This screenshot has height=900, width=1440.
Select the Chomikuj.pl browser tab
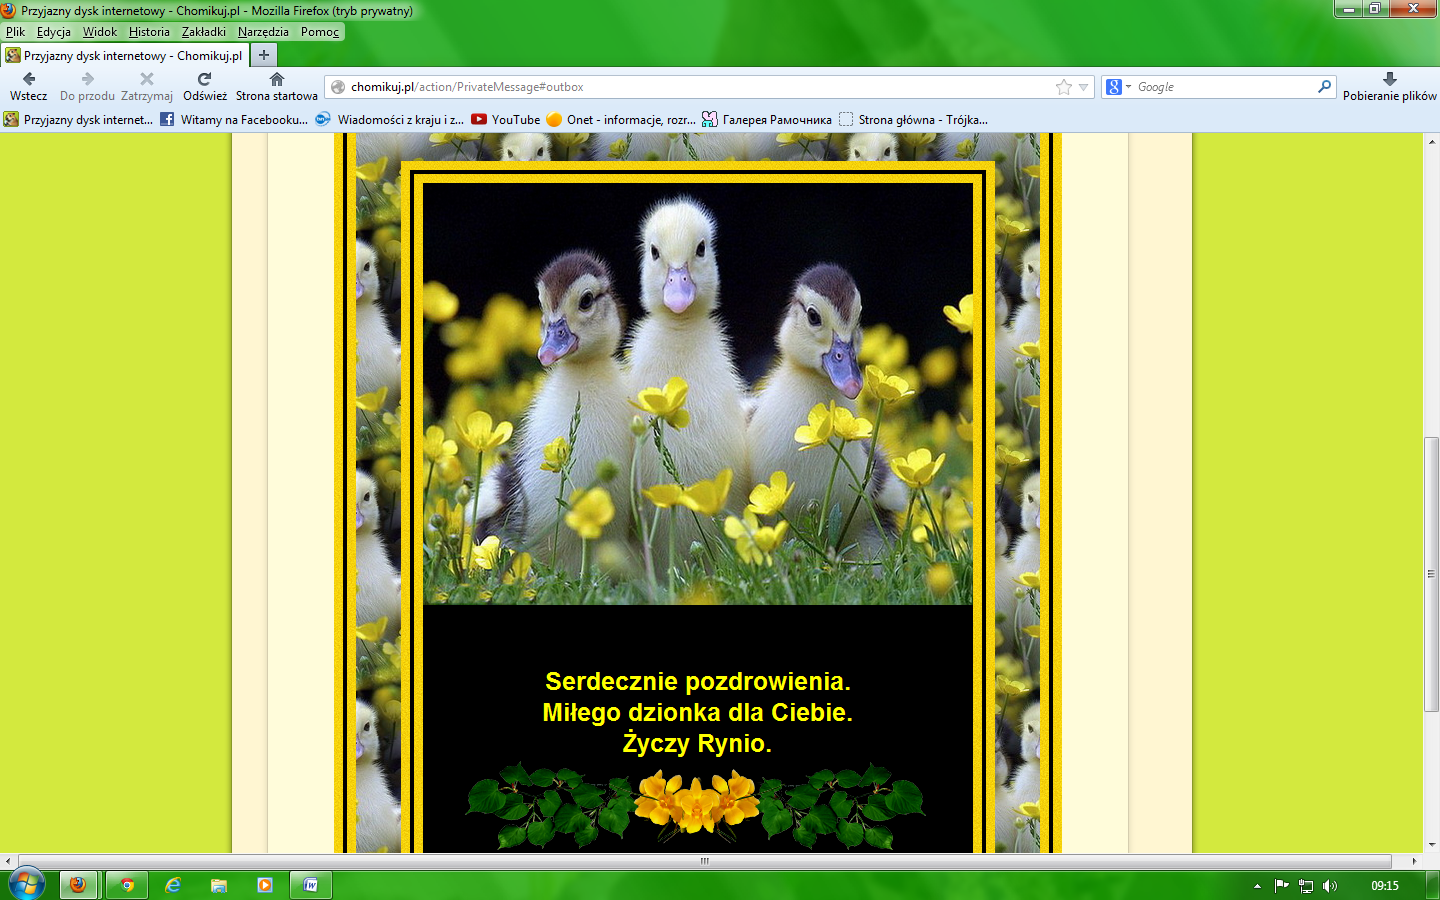125,55
